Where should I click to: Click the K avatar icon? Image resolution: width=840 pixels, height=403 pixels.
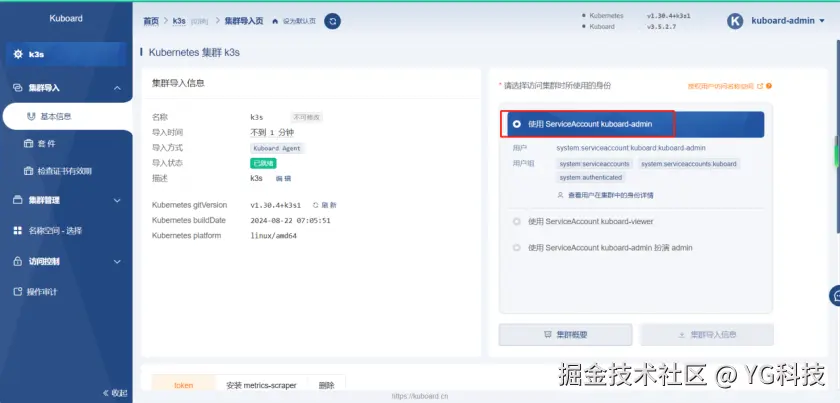(x=735, y=21)
